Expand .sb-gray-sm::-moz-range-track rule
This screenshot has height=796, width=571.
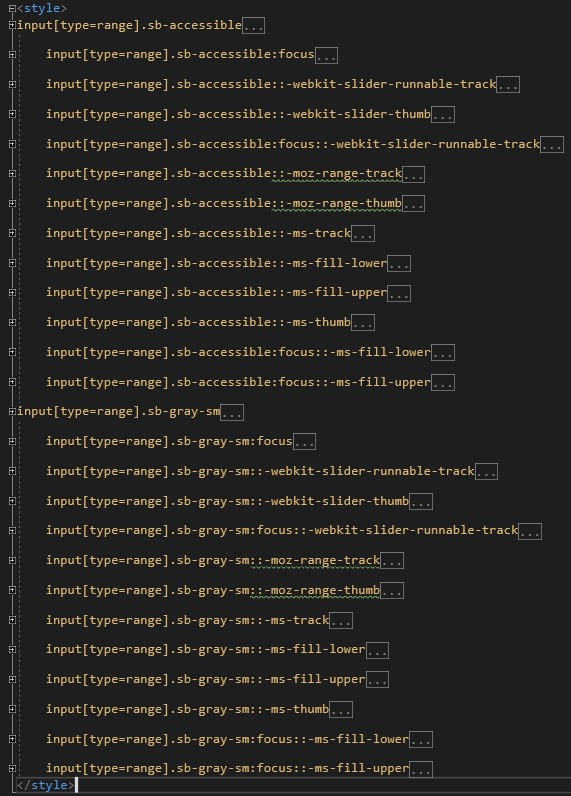(x=12, y=560)
